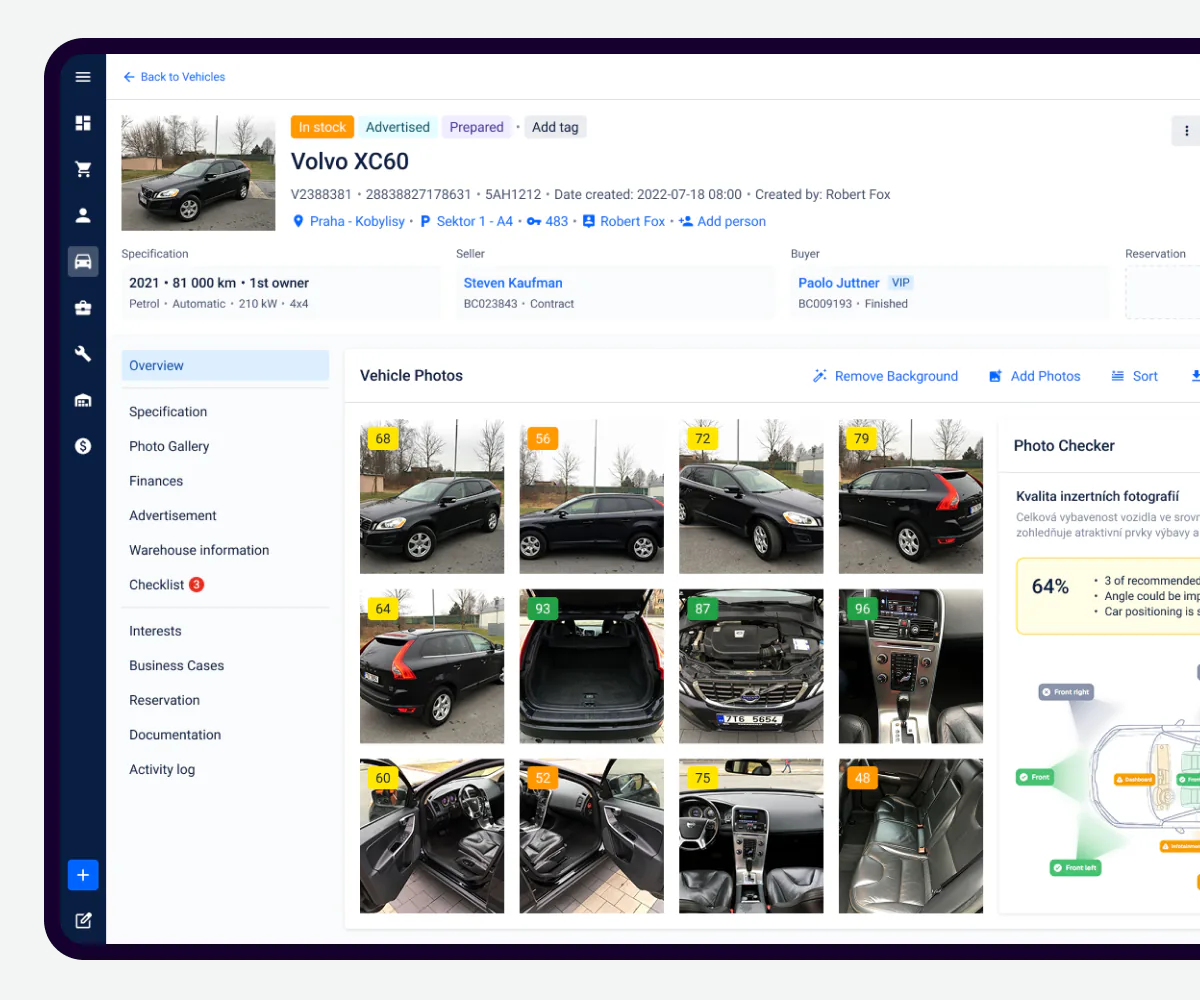The height and width of the screenshot is (1000, 1200).
Task: Click the In stock tag
Action: [322, 127]
